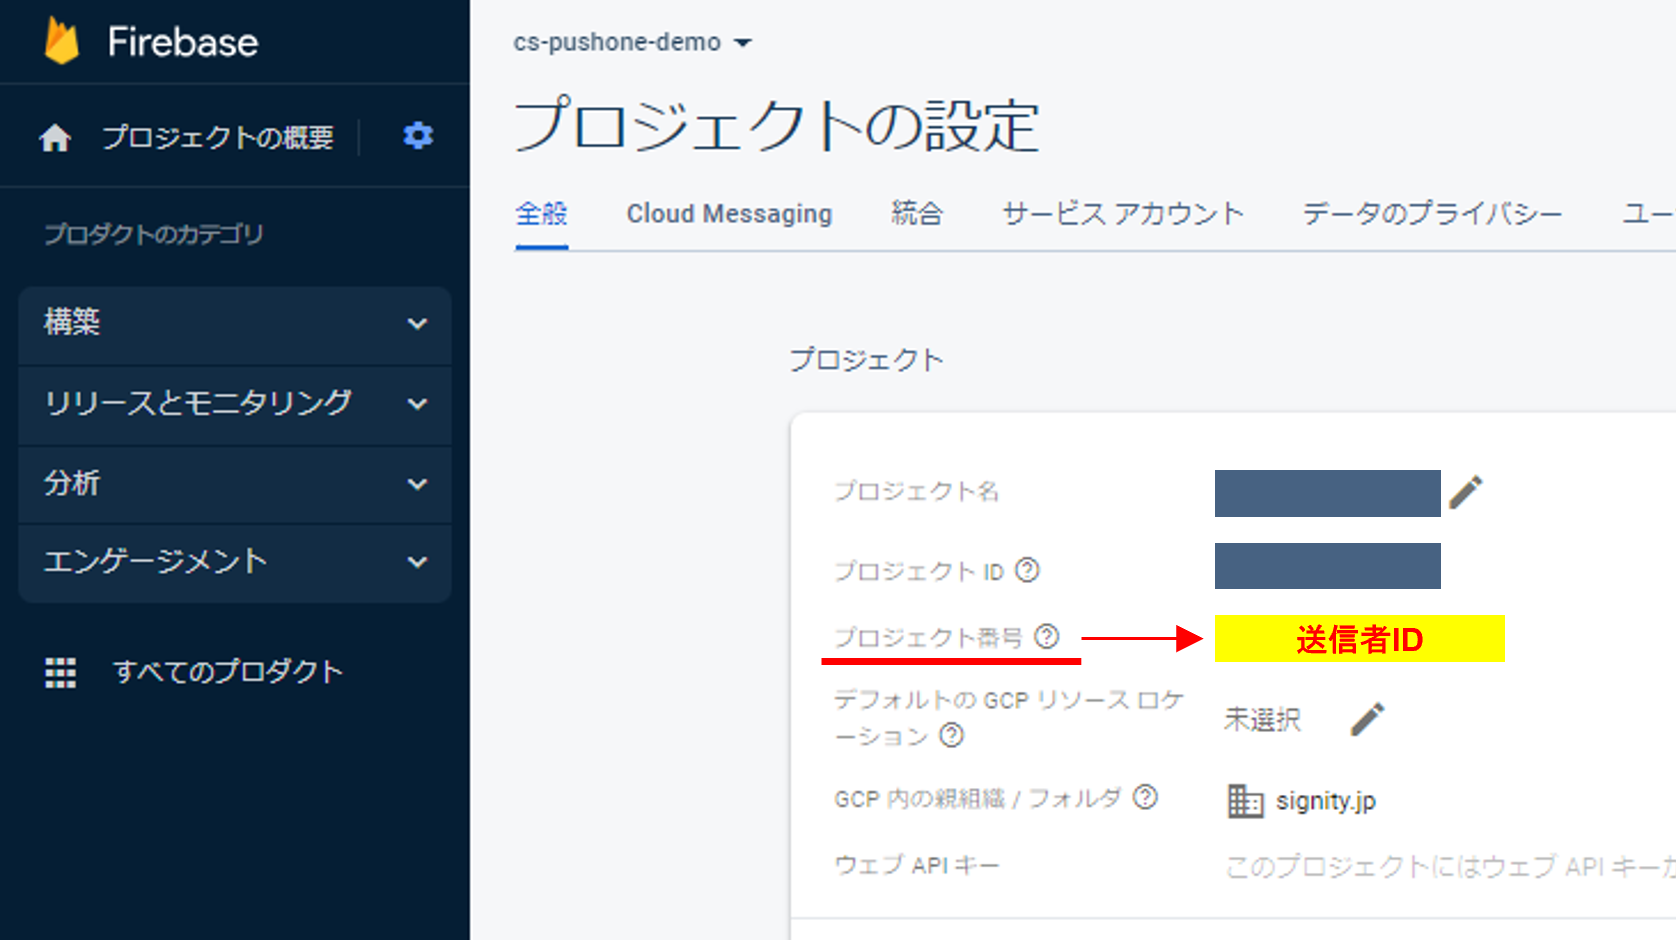Click the プロジェクト ID label
The width and height of the screenshot is (1676, 940).
click(919, 571)
